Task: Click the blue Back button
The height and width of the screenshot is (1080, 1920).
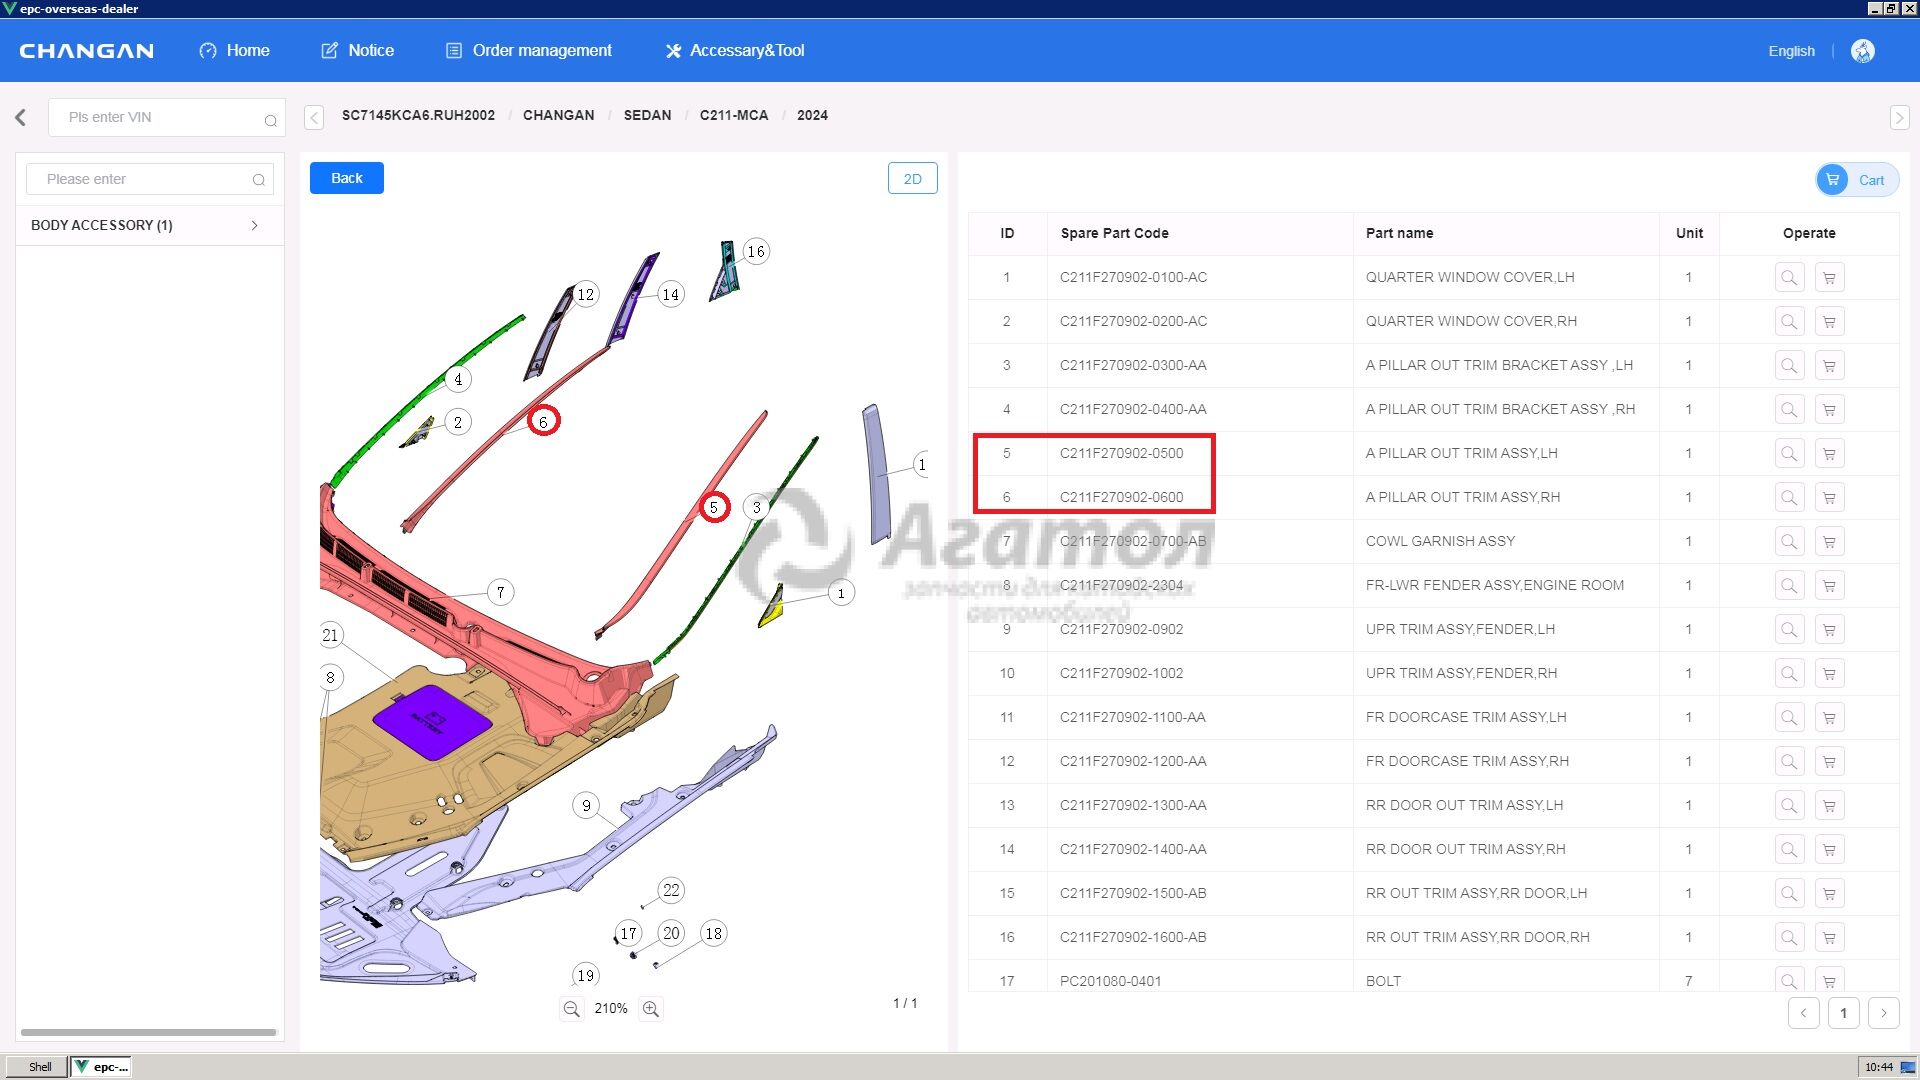Action: [346, 178]
